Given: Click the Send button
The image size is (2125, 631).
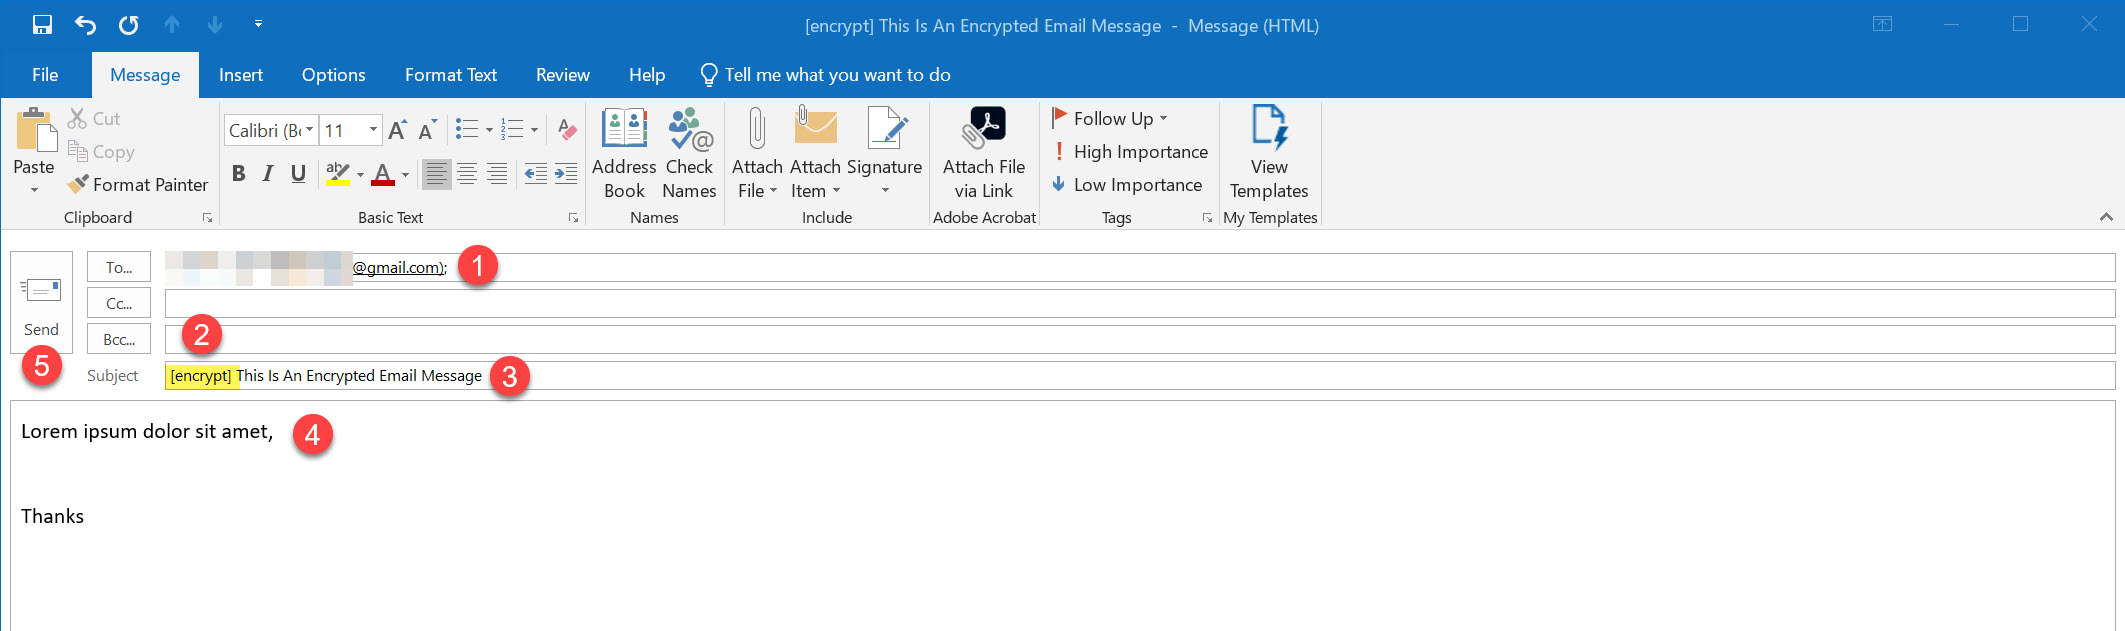Looking at the screenshot, I should click(41, 302).
